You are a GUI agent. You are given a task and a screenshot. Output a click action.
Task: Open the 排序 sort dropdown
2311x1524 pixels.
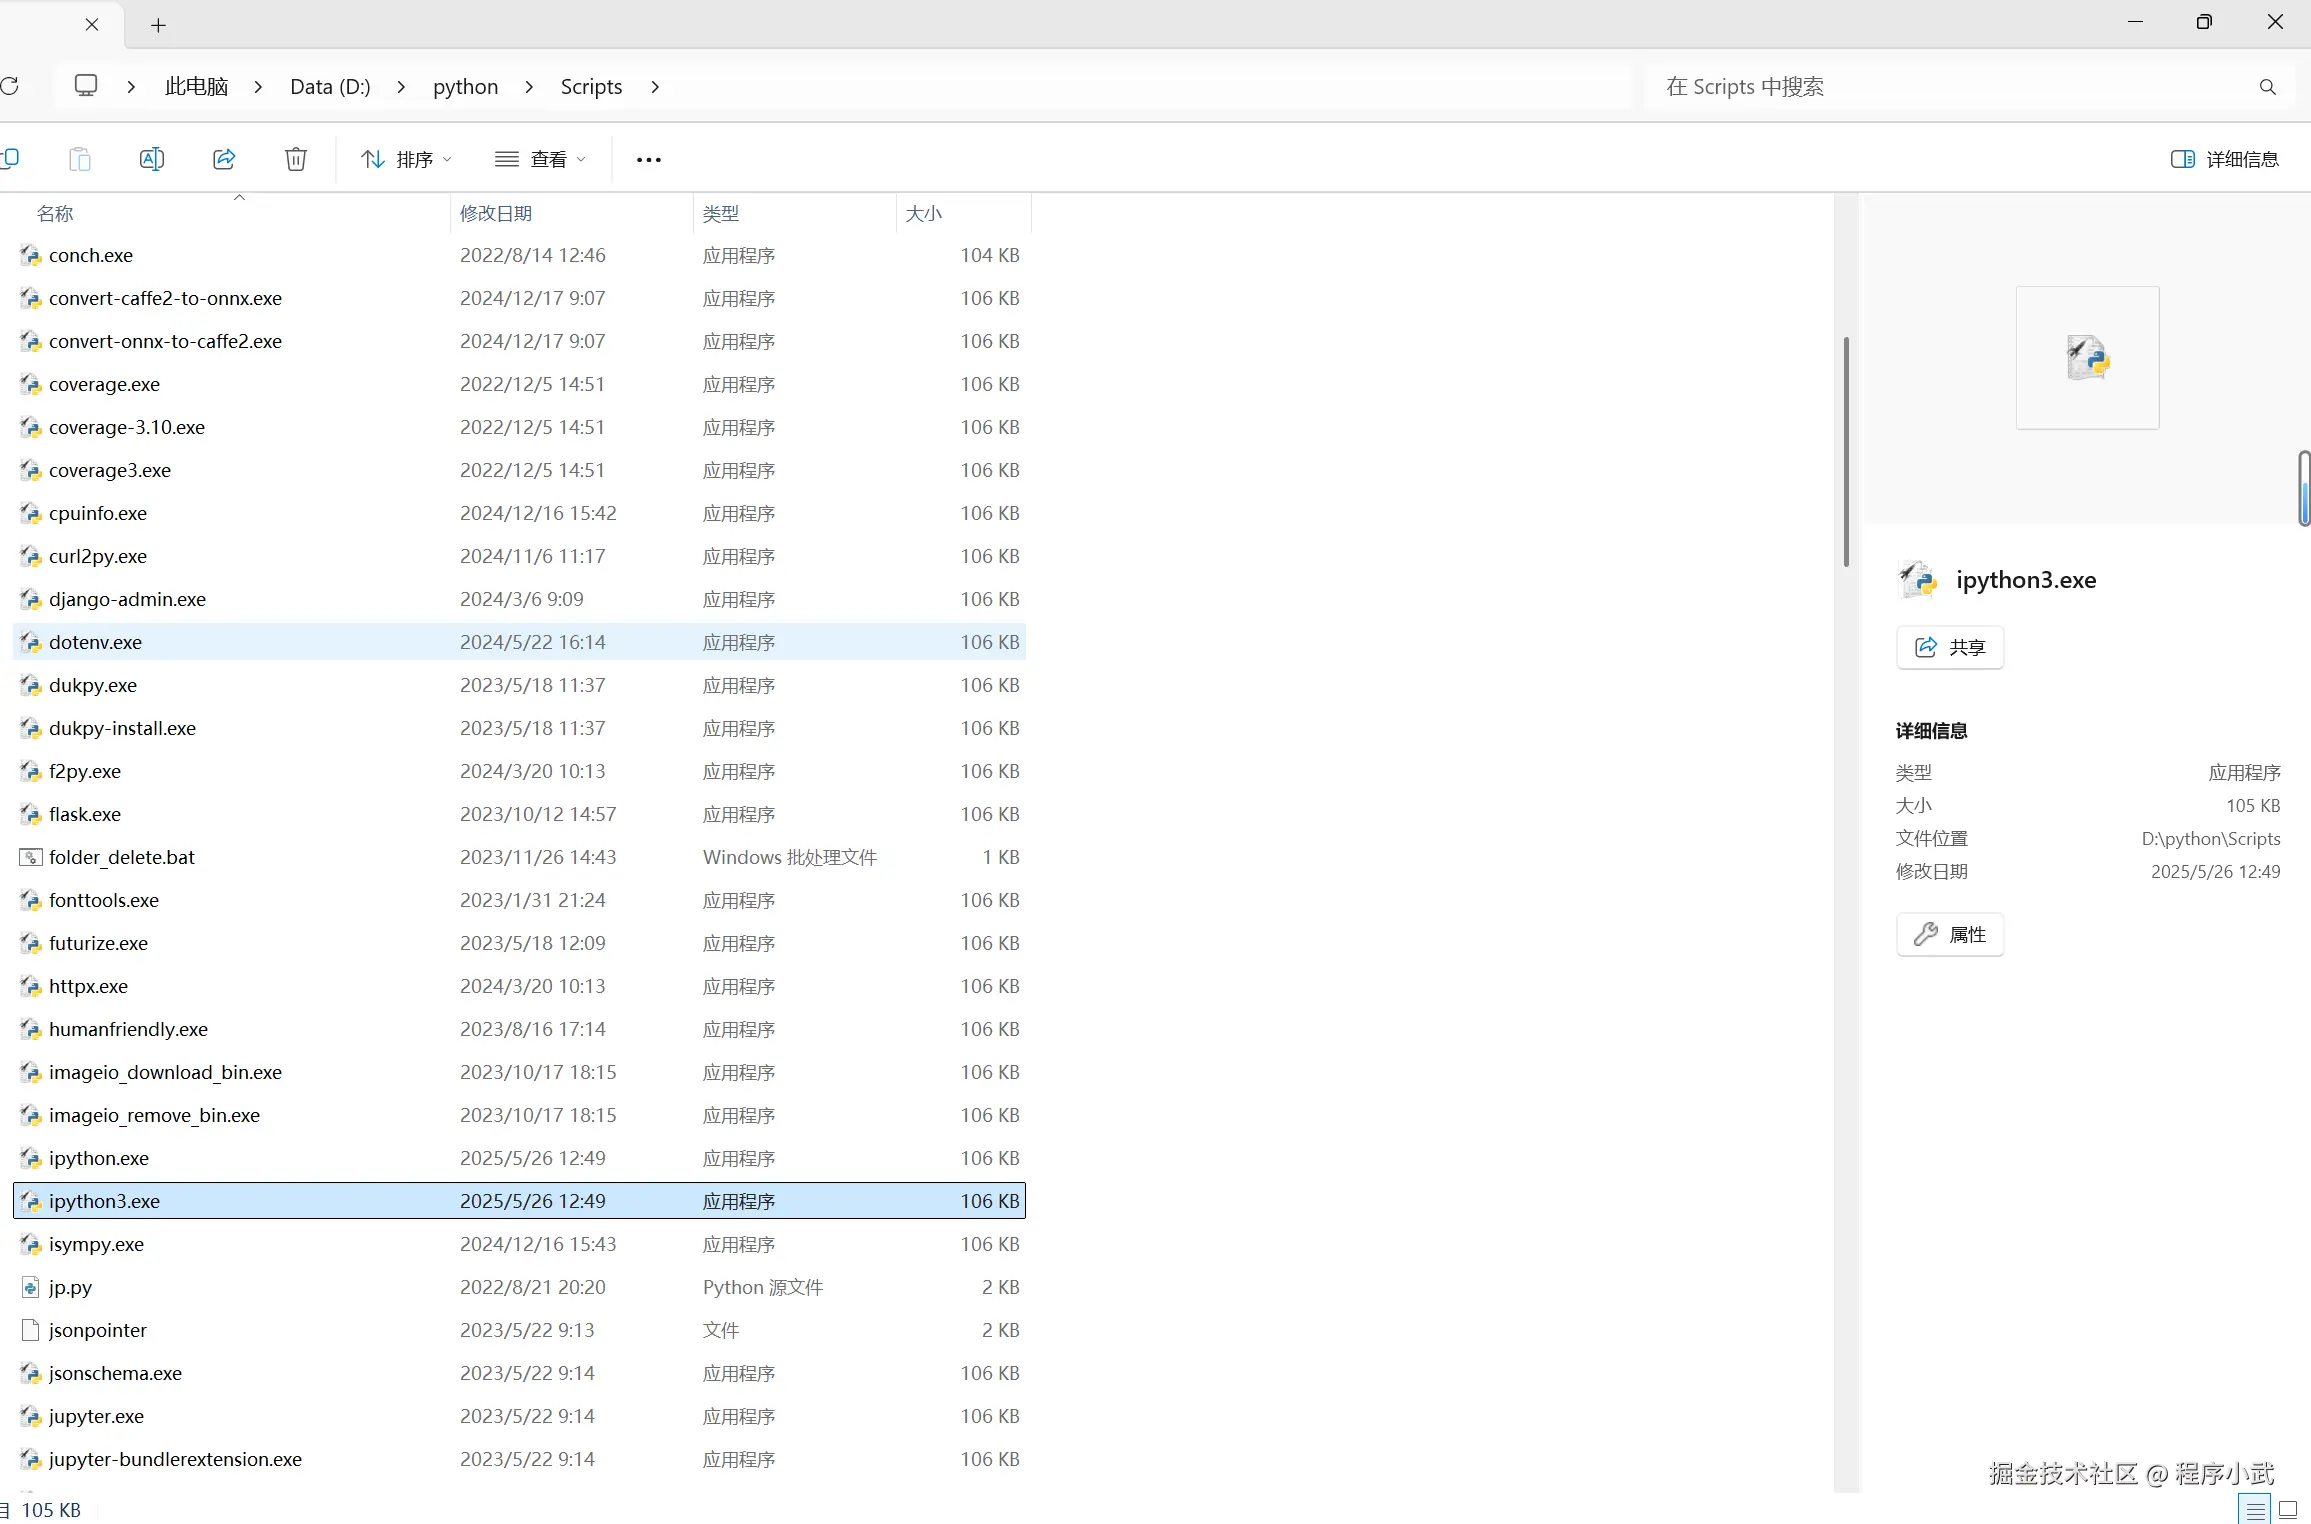pyautogui.click(x=406, y=159)
